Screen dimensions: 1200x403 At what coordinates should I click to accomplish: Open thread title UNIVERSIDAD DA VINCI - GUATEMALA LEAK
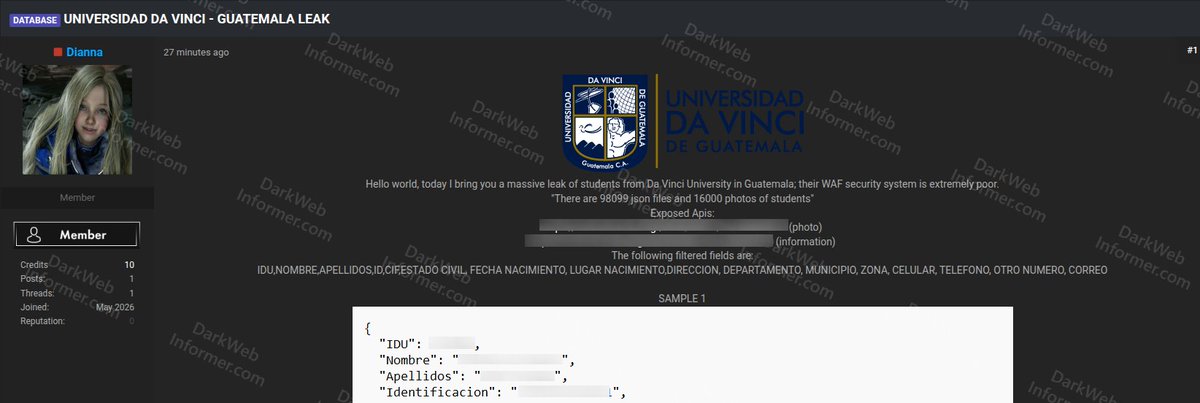[196, 19]
